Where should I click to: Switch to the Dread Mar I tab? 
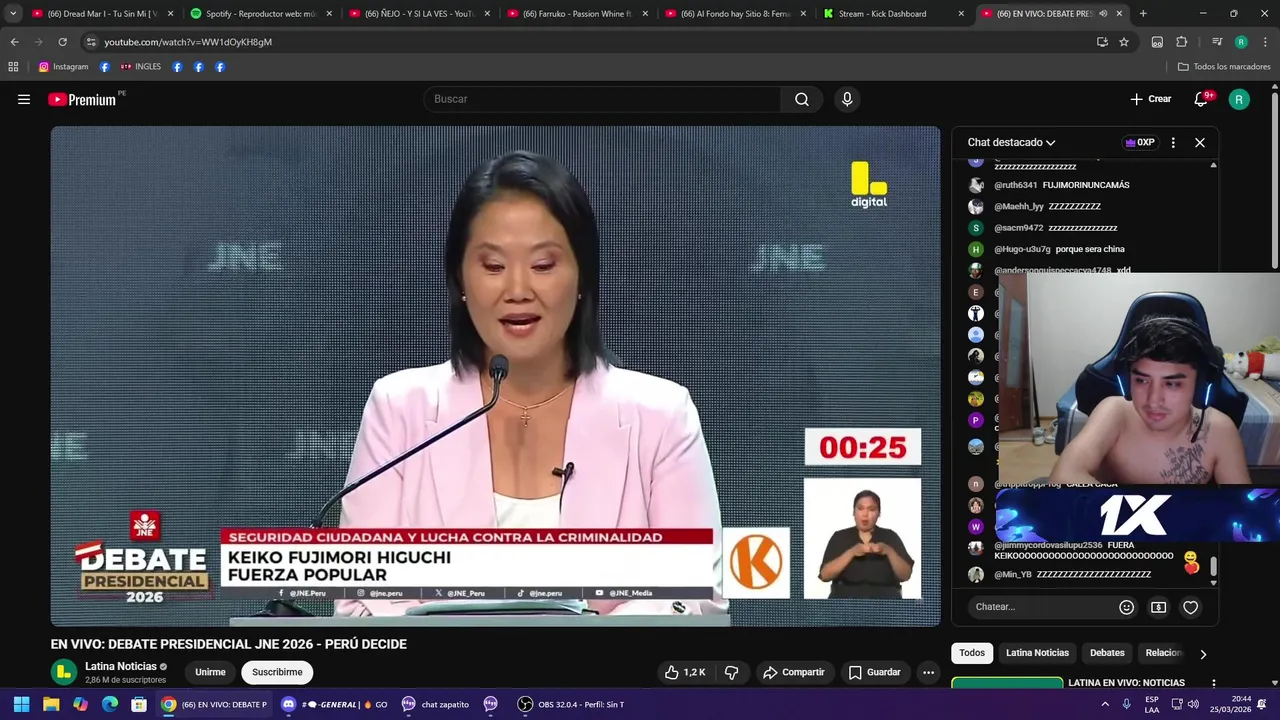click(102, 14)
